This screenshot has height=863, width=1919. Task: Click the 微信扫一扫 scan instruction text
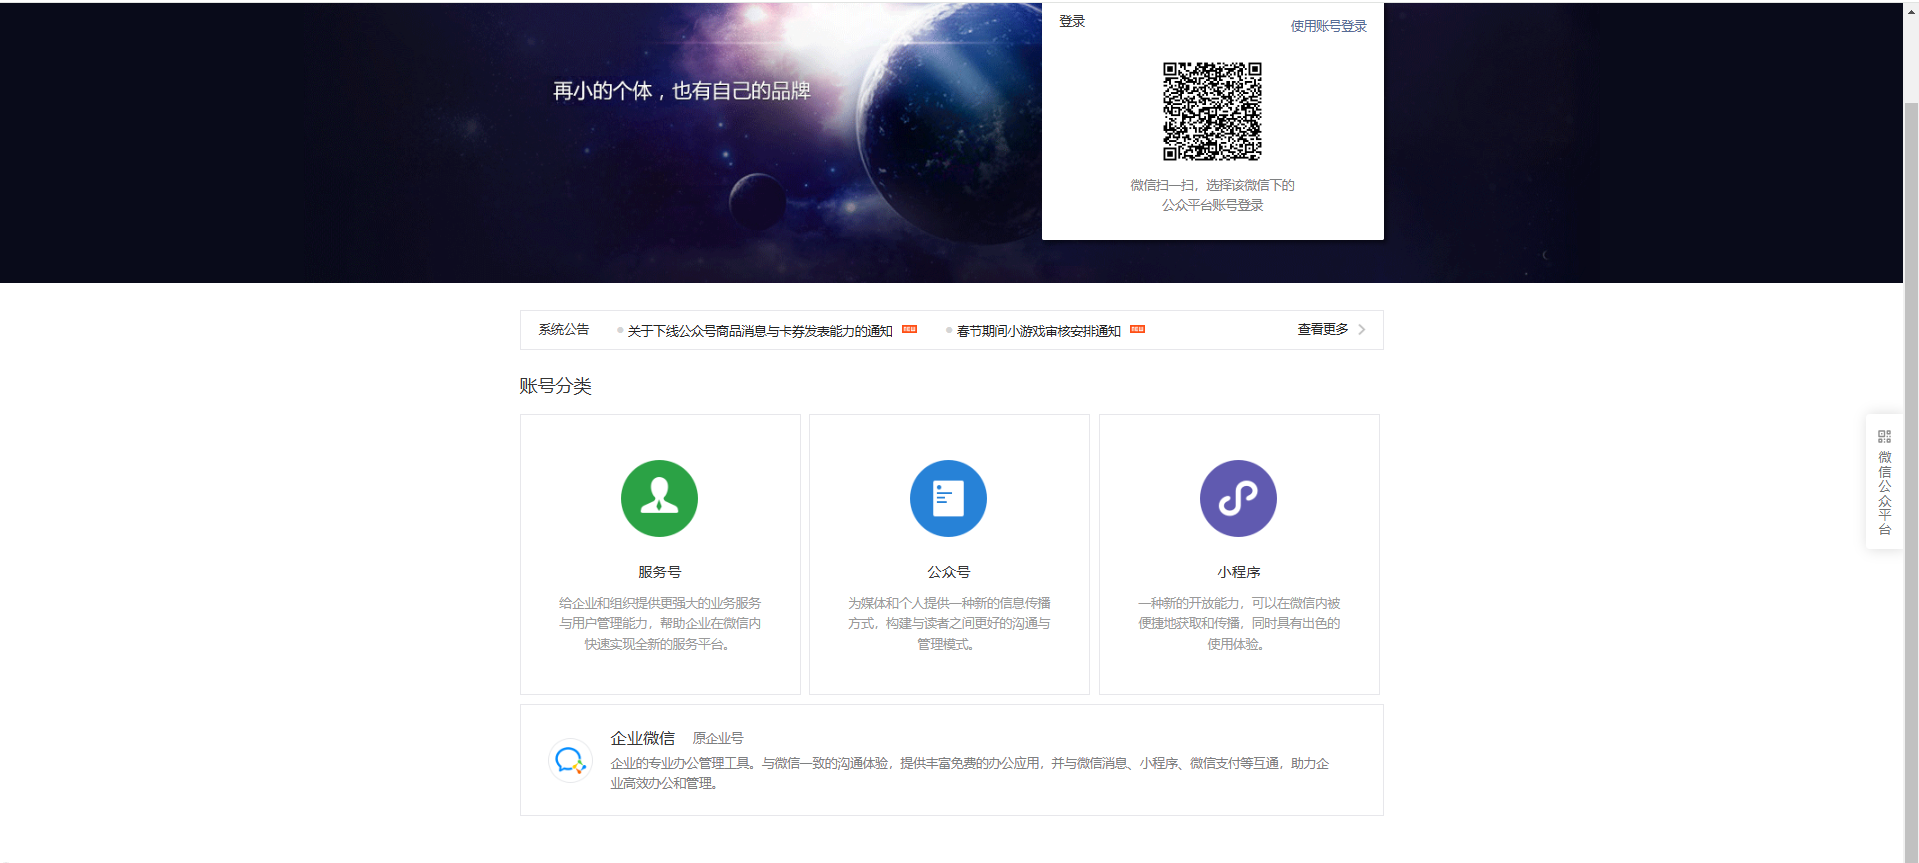[x=1212, y=195]
